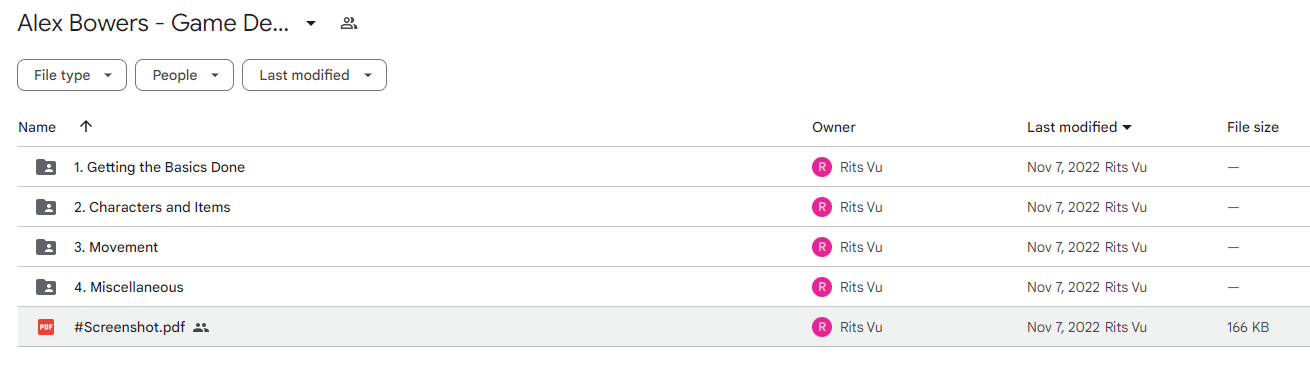Click the shared folder icon for Characters and Items

tap(46, 207)
